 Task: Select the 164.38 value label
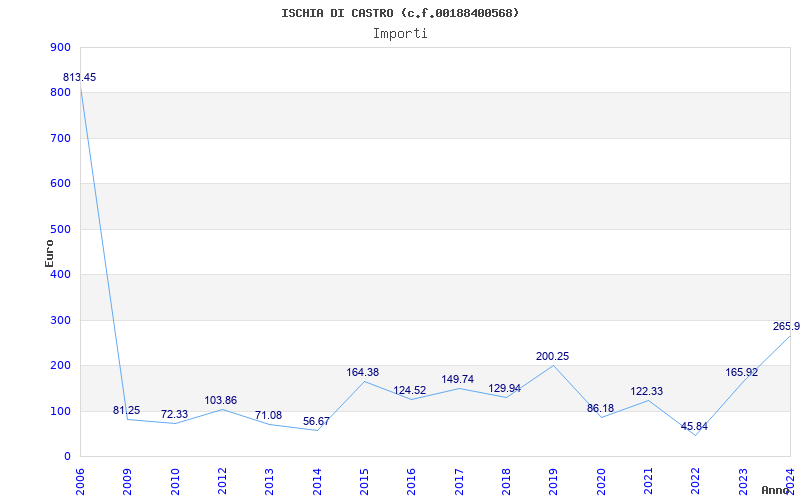click(363, 372)
